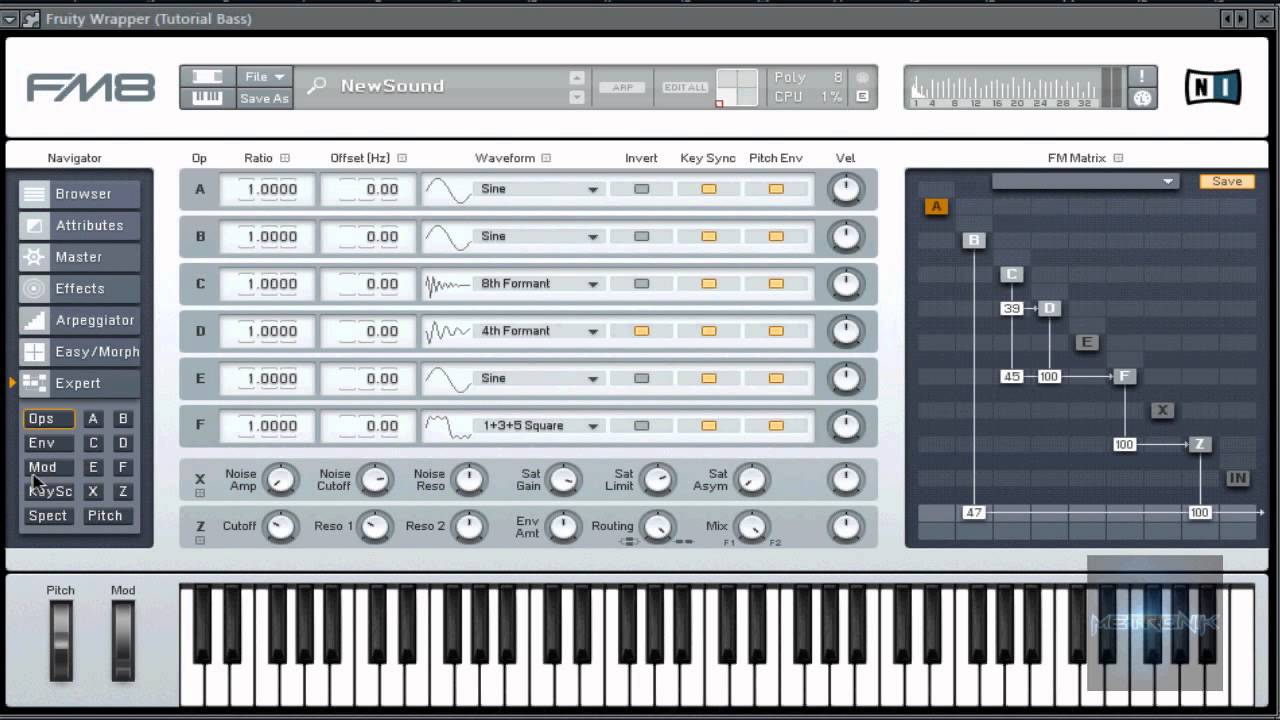The width and height of the screenshot is (1280, 720).
Task: Select operator F box in FM Matrix
Action: [1125, 376]
